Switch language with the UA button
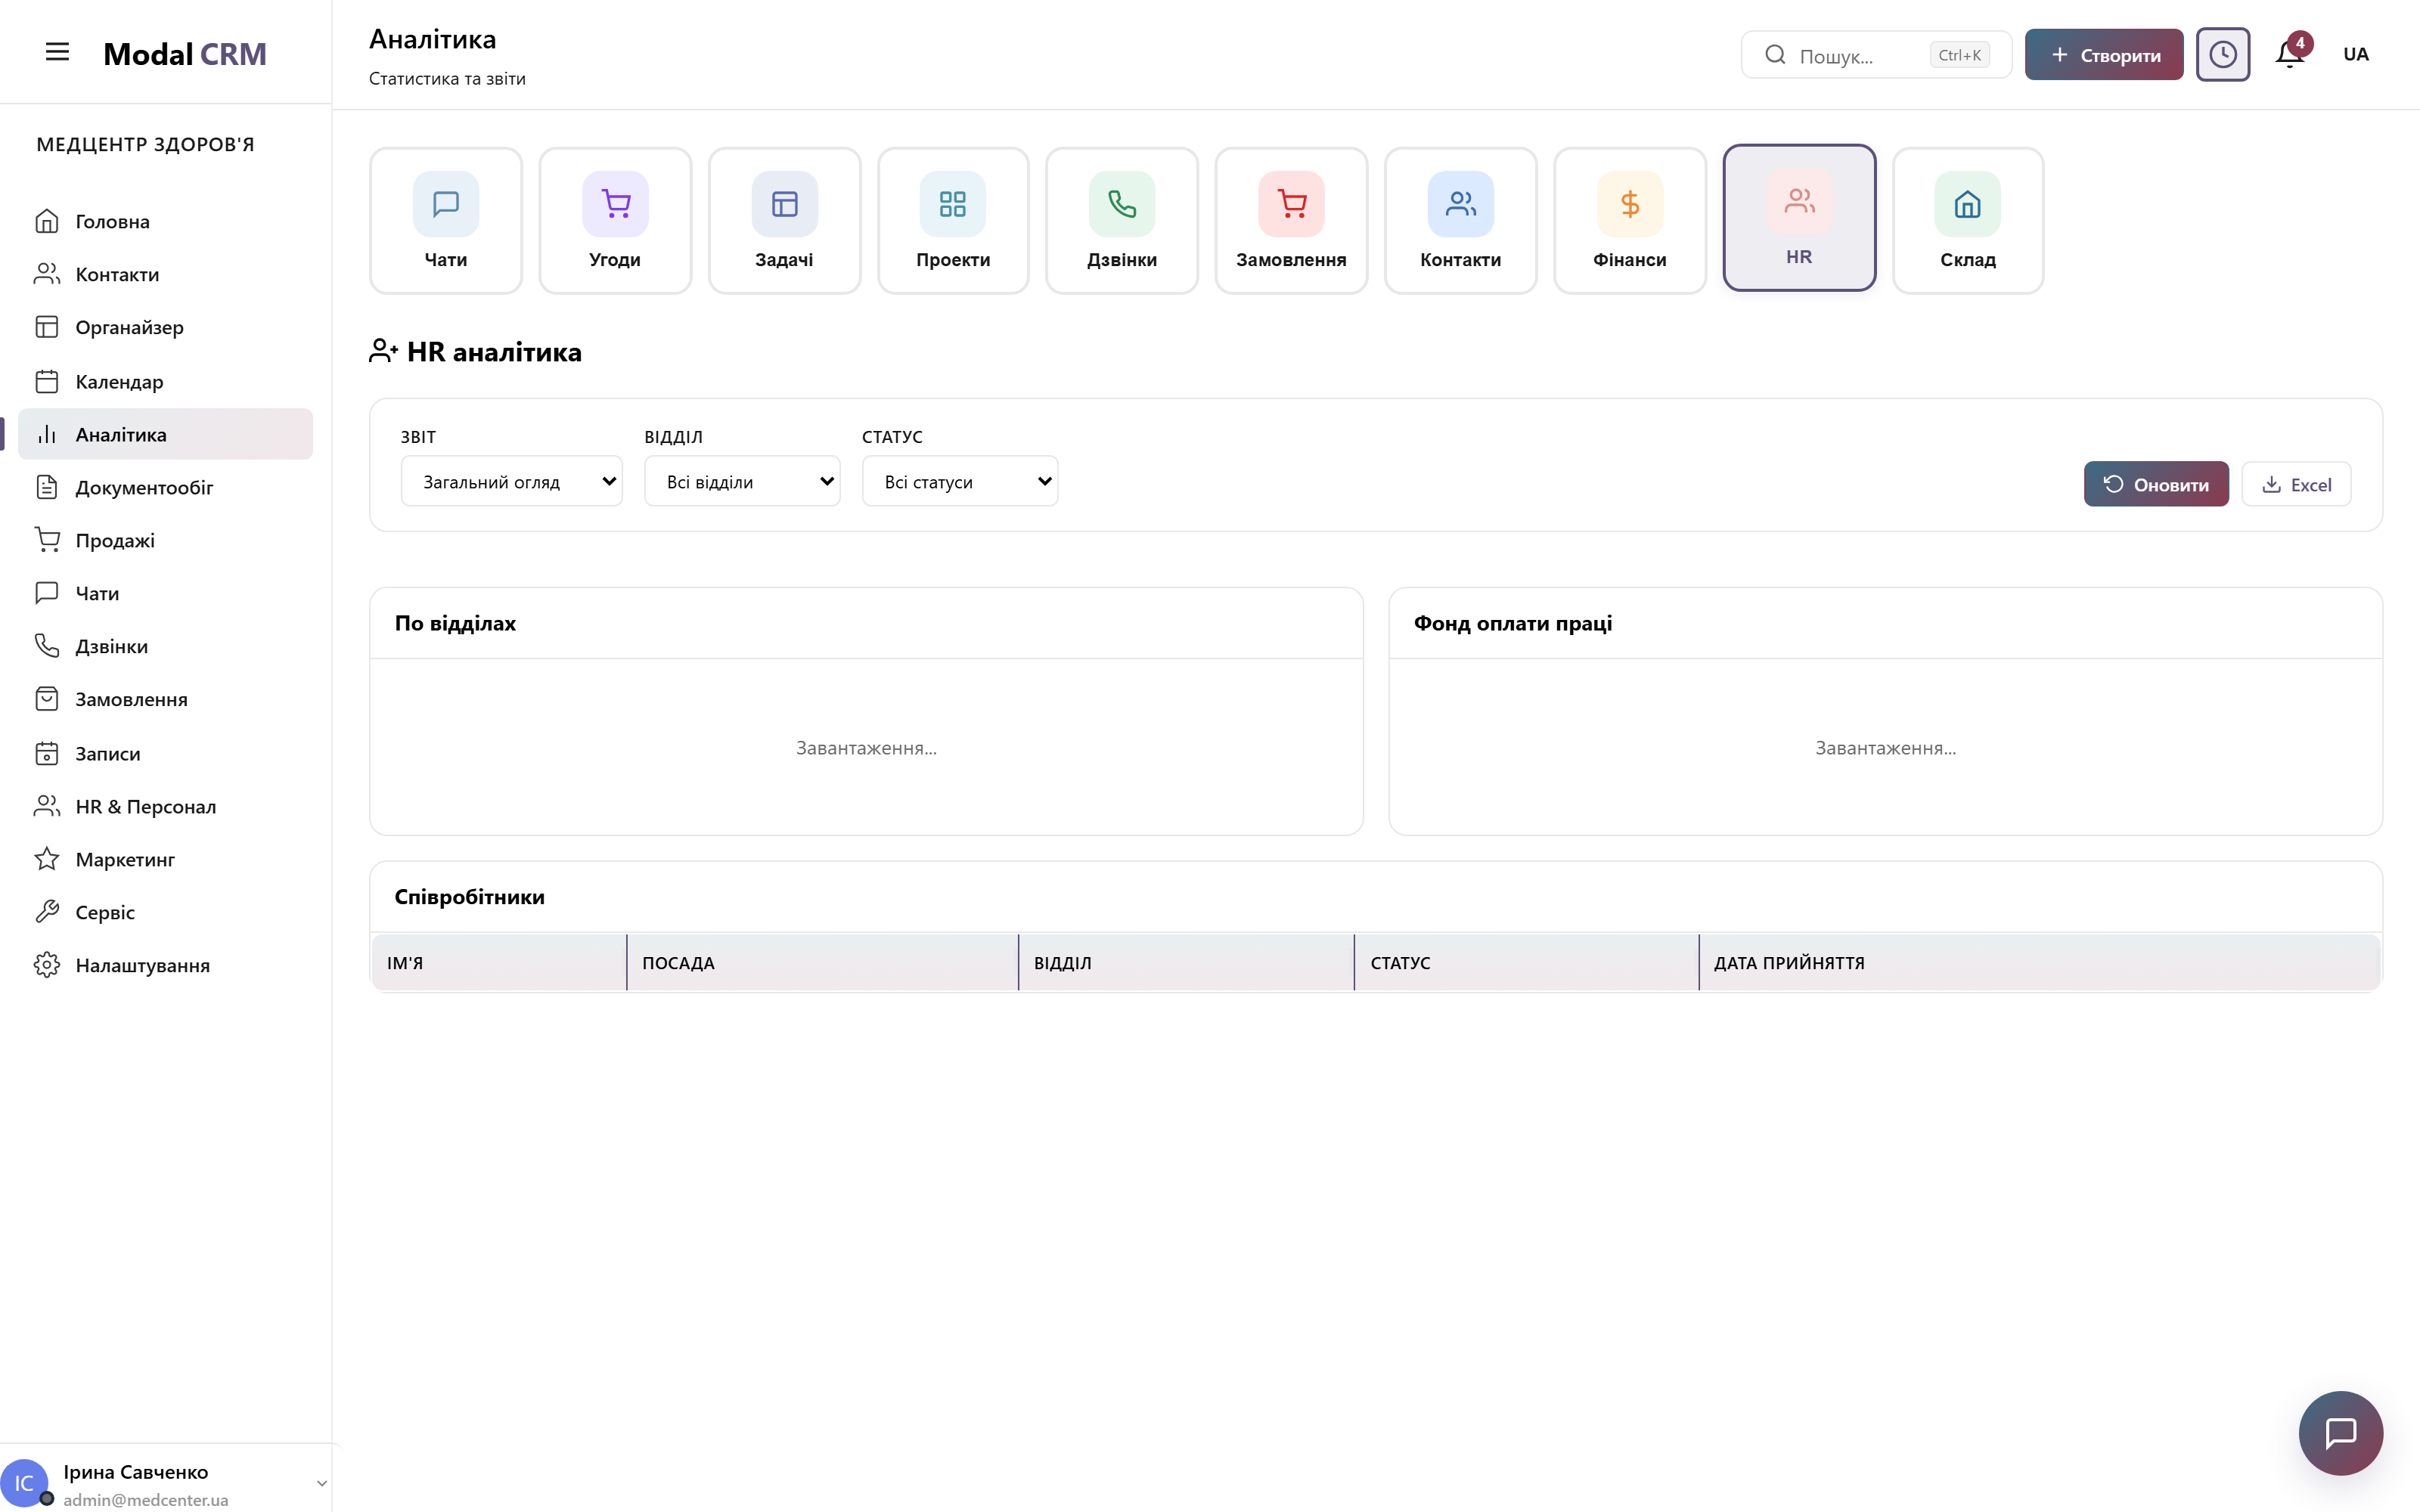The image size is (2420, 1512). pos(2356,54)
